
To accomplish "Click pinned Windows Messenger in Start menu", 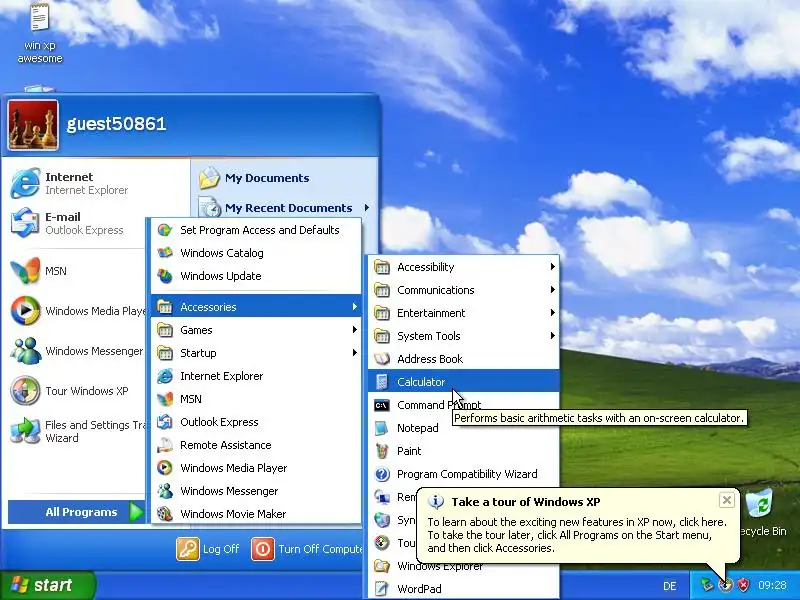I will click(77, 351).
